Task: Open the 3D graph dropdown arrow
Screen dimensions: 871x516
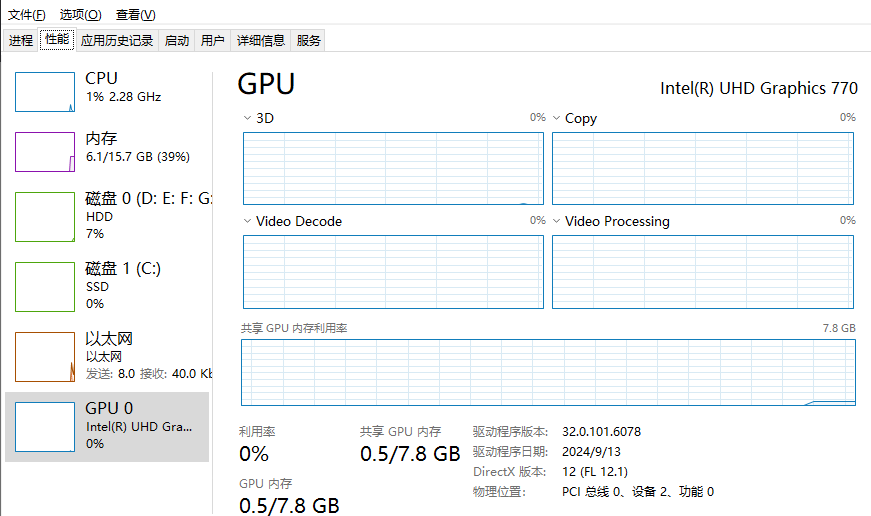Action: [247, 118]
